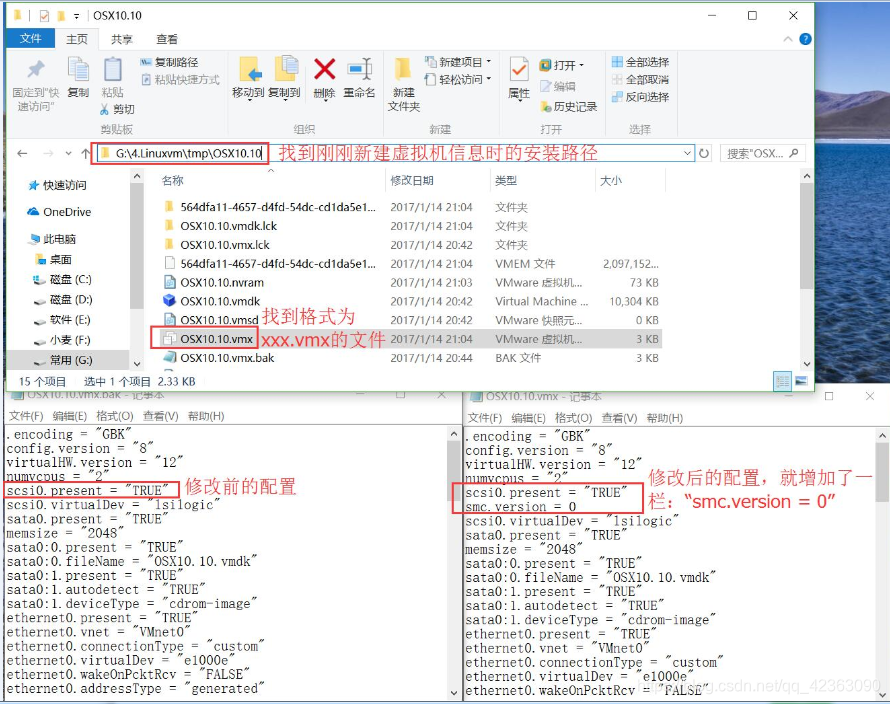Screen dimensions: 890x704
Task: Open the Easy access (轻松访问) dropdown
Action: (x=457, y=79)
